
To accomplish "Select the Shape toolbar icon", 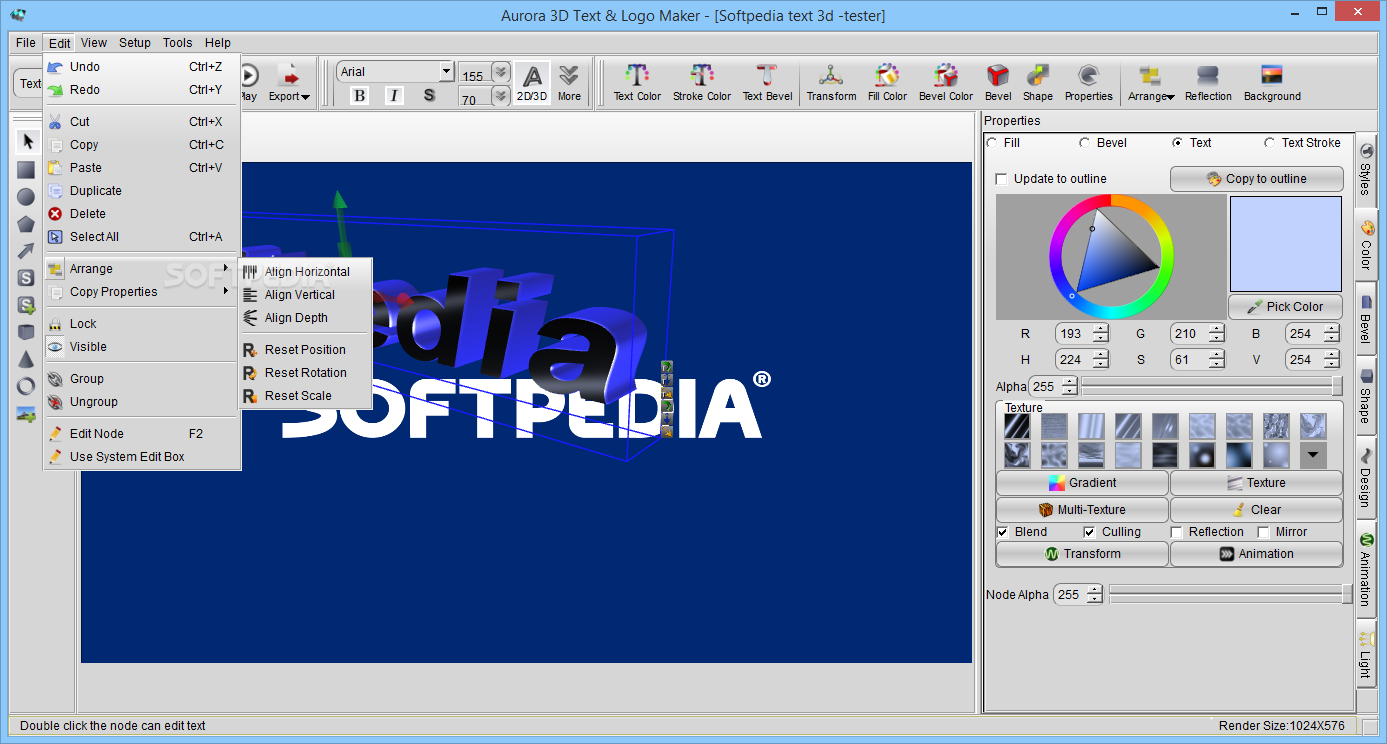I will click(1038, 82).
